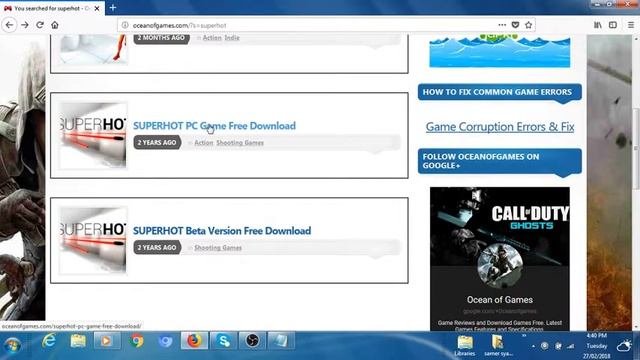Screen dimensions: 640x360
Task: Open the Windows Start menu orb
Action: click(x=13, y=345)
